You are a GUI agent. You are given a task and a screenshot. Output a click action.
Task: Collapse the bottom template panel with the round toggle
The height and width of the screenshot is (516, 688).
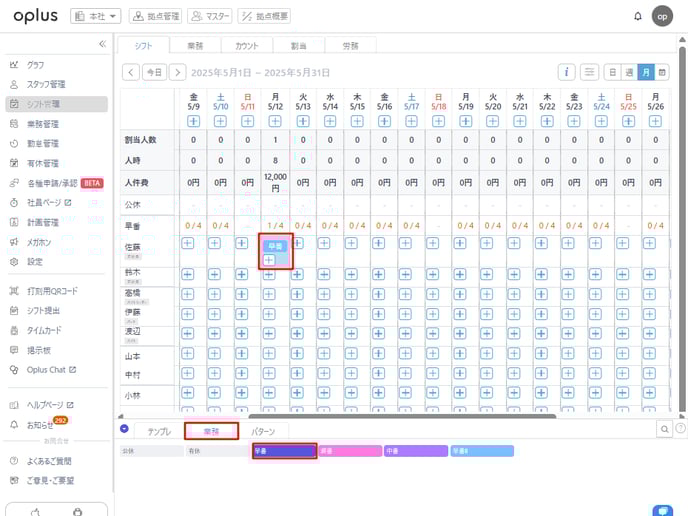point(124,429)
